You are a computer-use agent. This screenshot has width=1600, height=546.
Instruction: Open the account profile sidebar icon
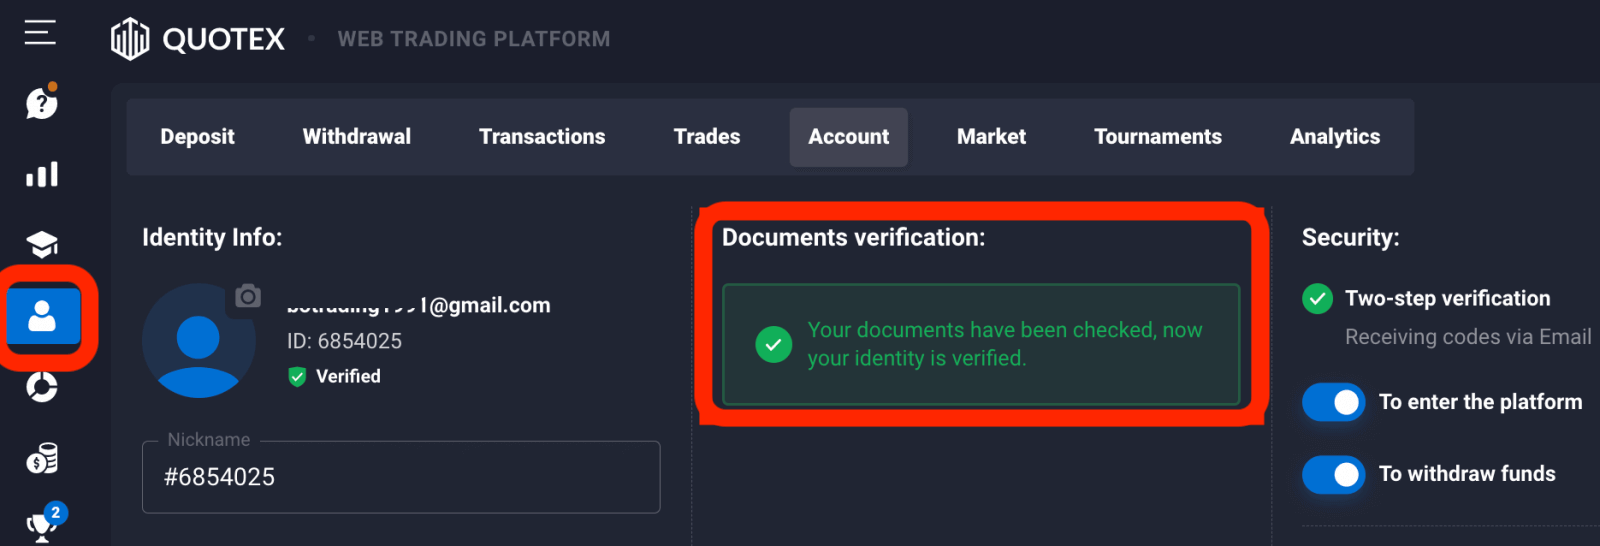click(x=43, y=316)
